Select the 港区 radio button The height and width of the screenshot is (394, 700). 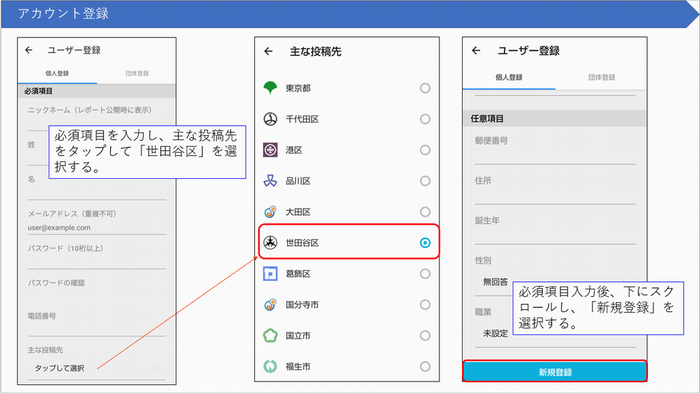coord(425,150)
